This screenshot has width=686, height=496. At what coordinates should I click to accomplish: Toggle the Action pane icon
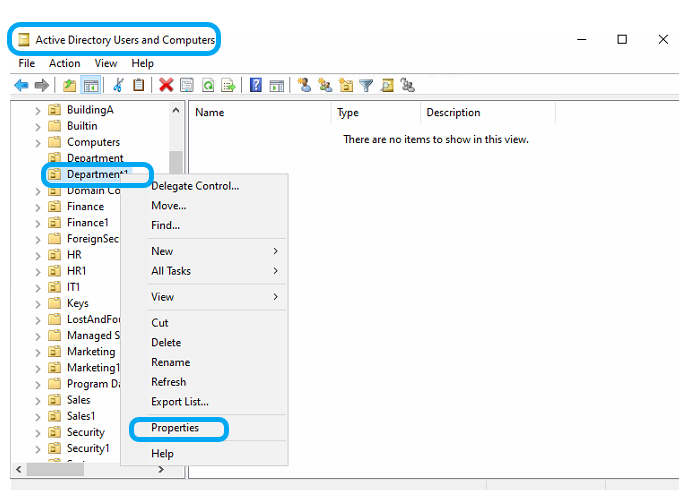tap(276, 85)
